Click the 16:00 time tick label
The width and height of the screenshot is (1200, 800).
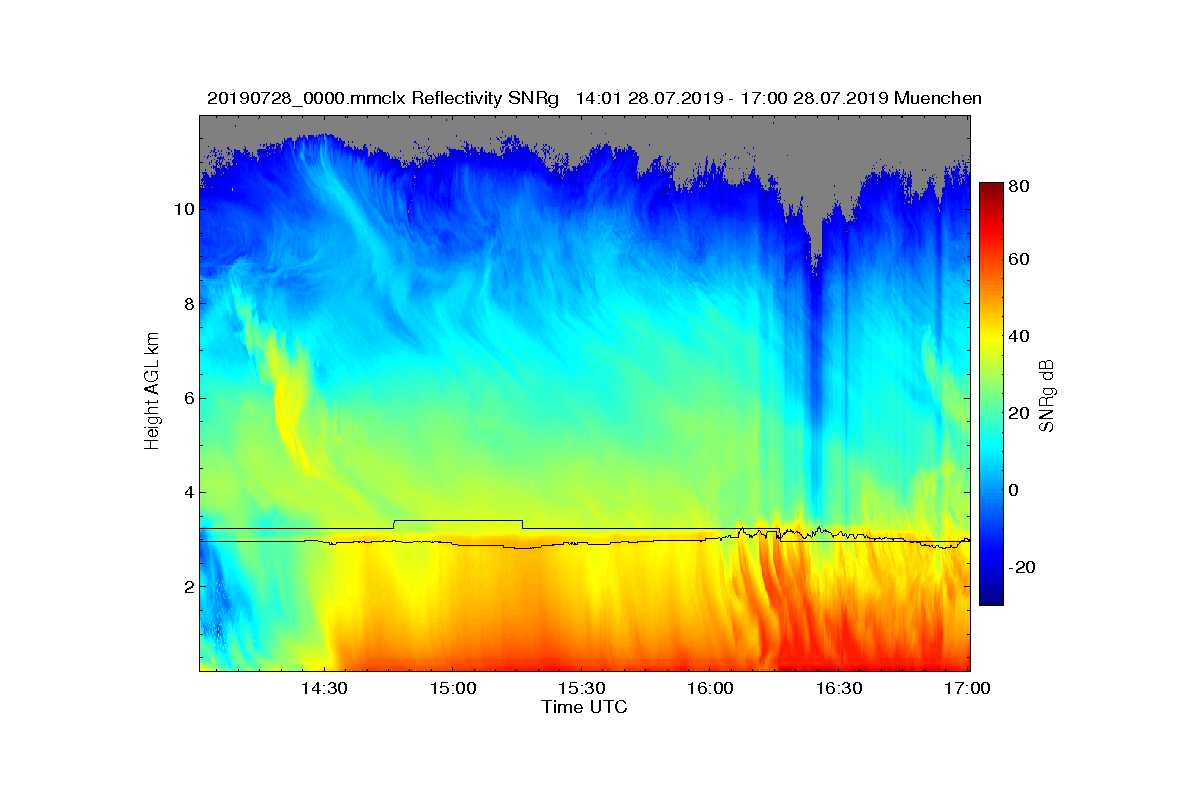pyautogui.click(x=710, y=689)
